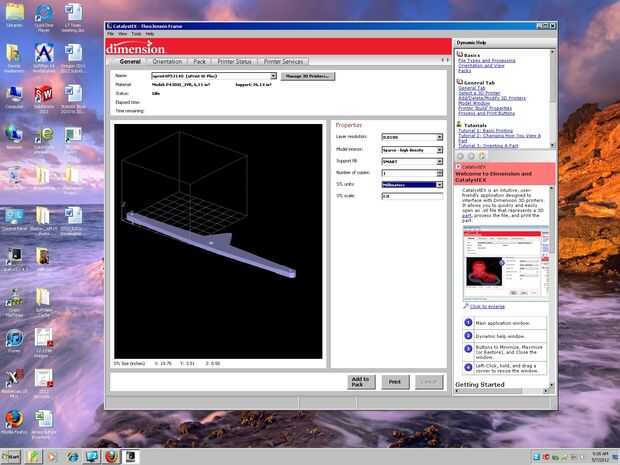This screenshot has width=620, height=465.
Task: Click the Print button
Action: (395, 382)
